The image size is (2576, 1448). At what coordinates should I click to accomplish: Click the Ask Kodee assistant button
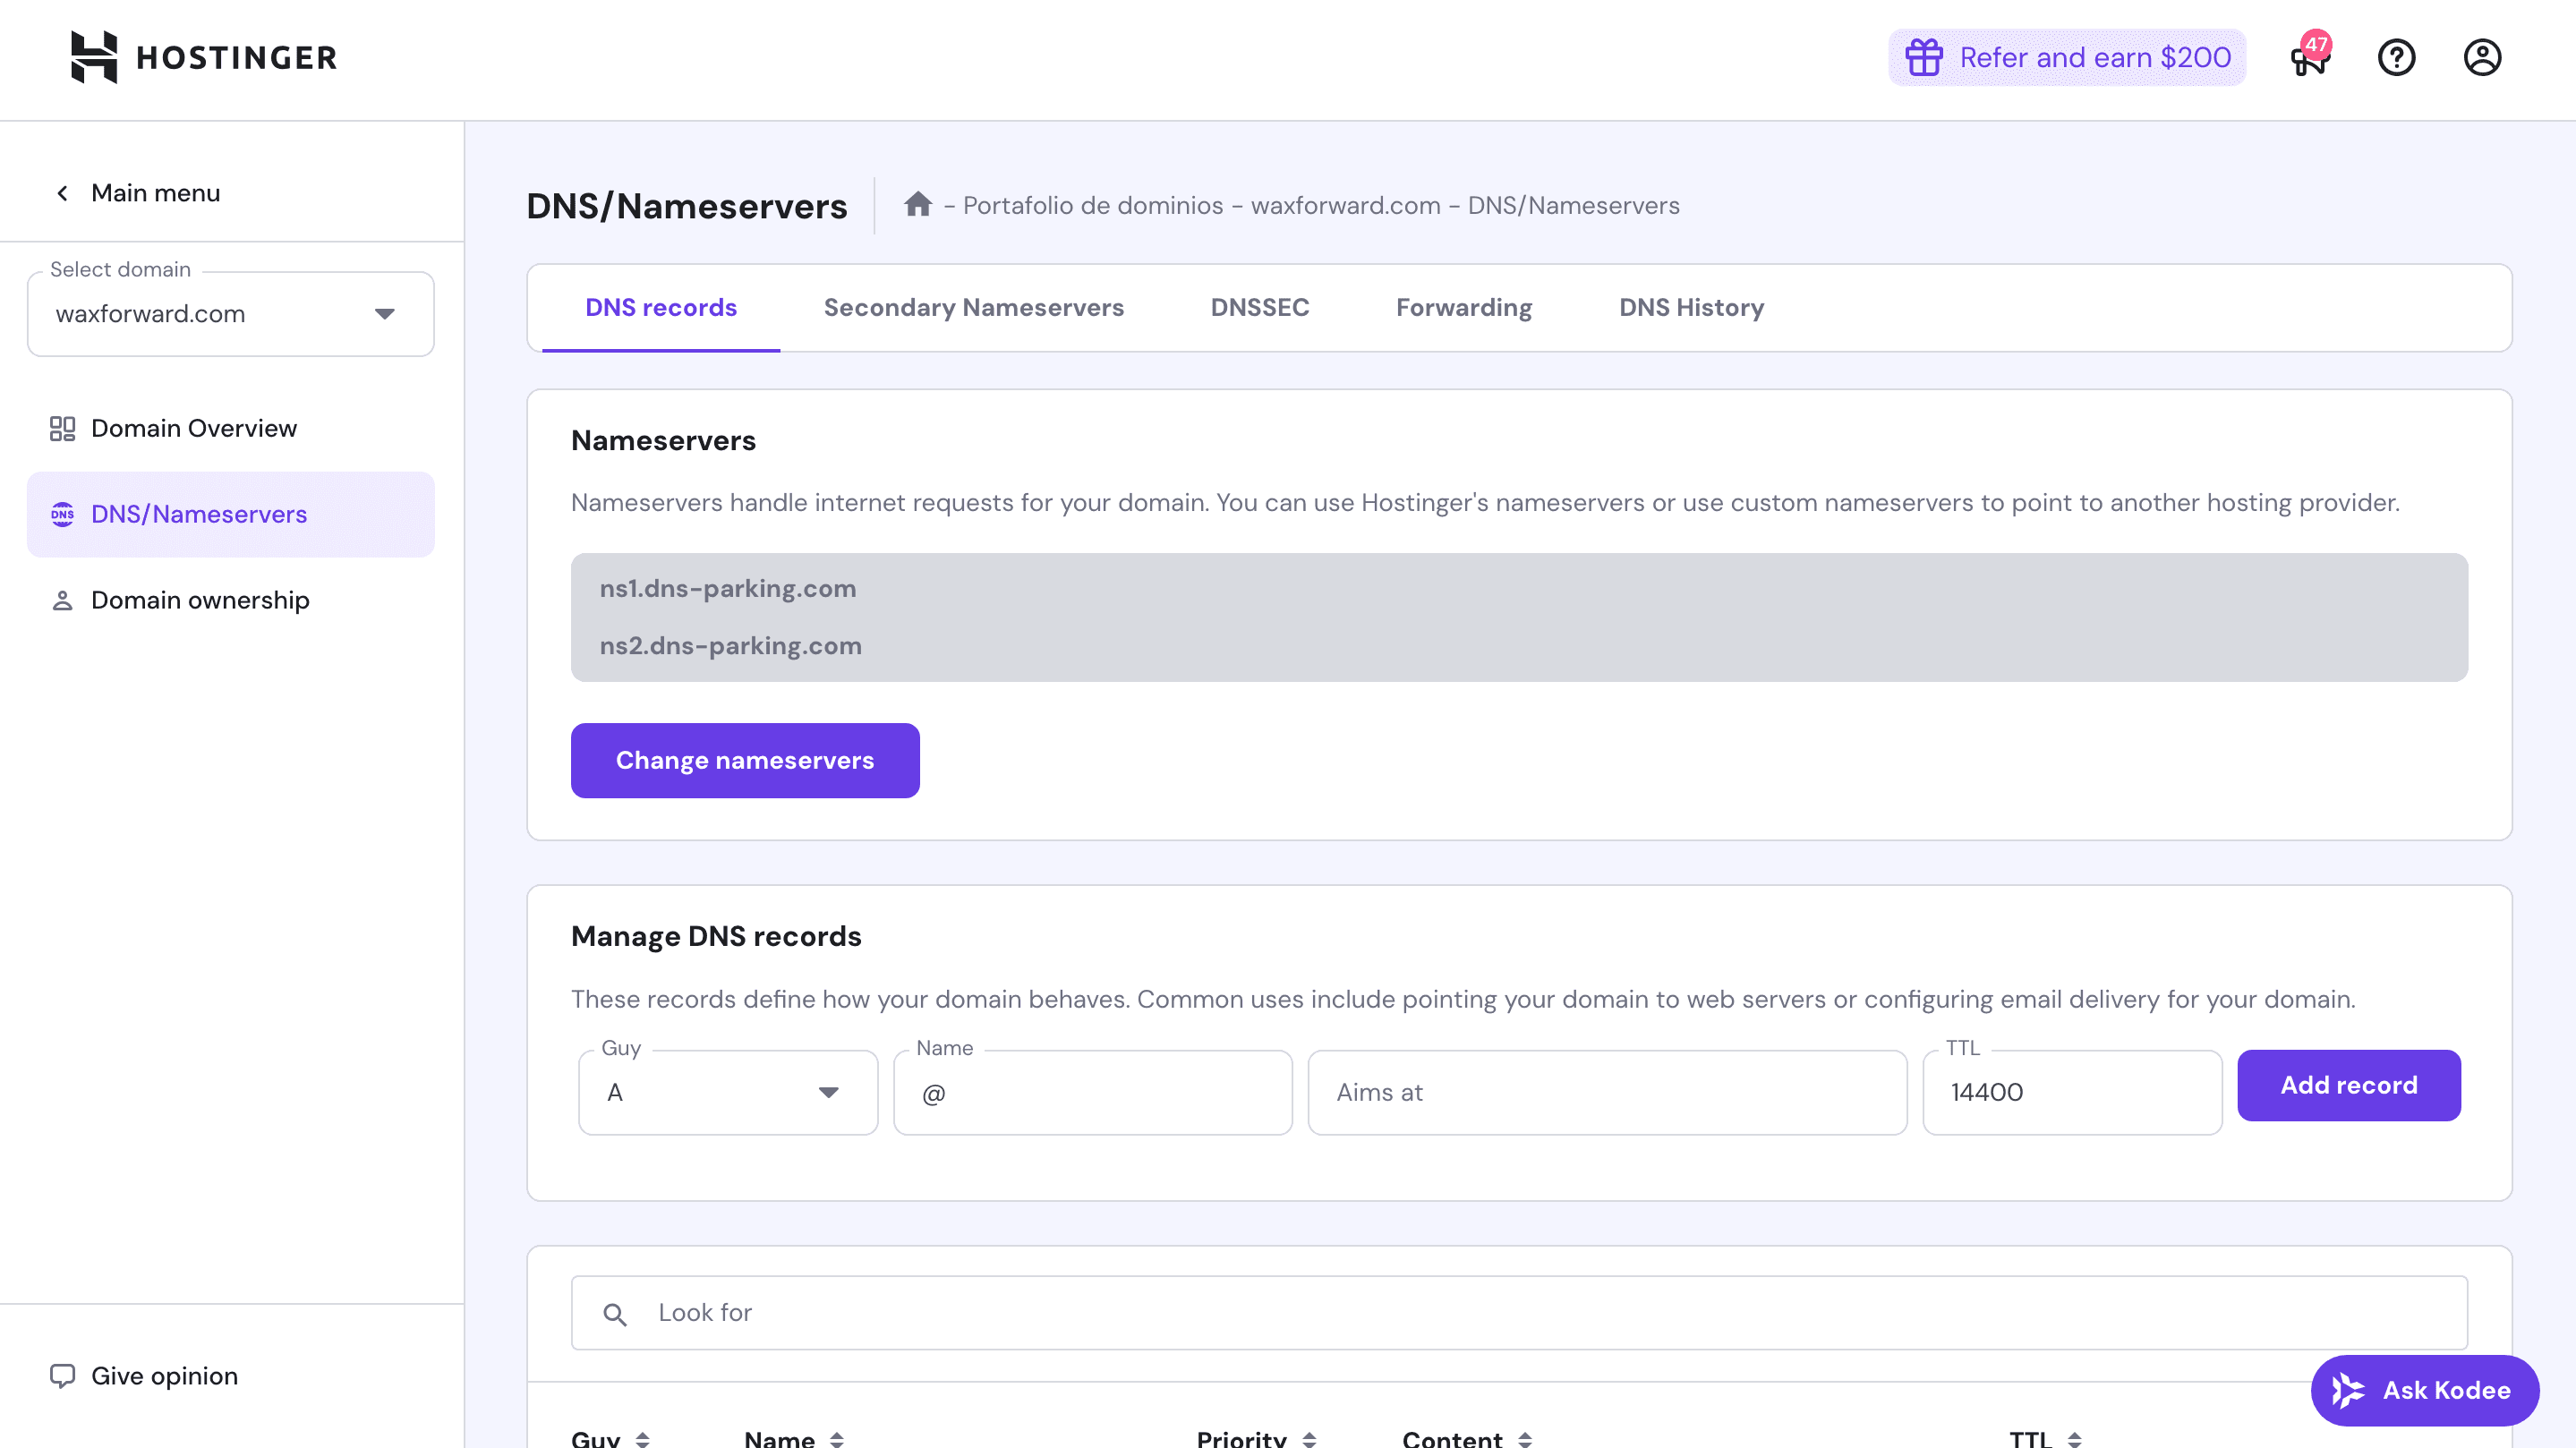[x=2424, y=1390]
